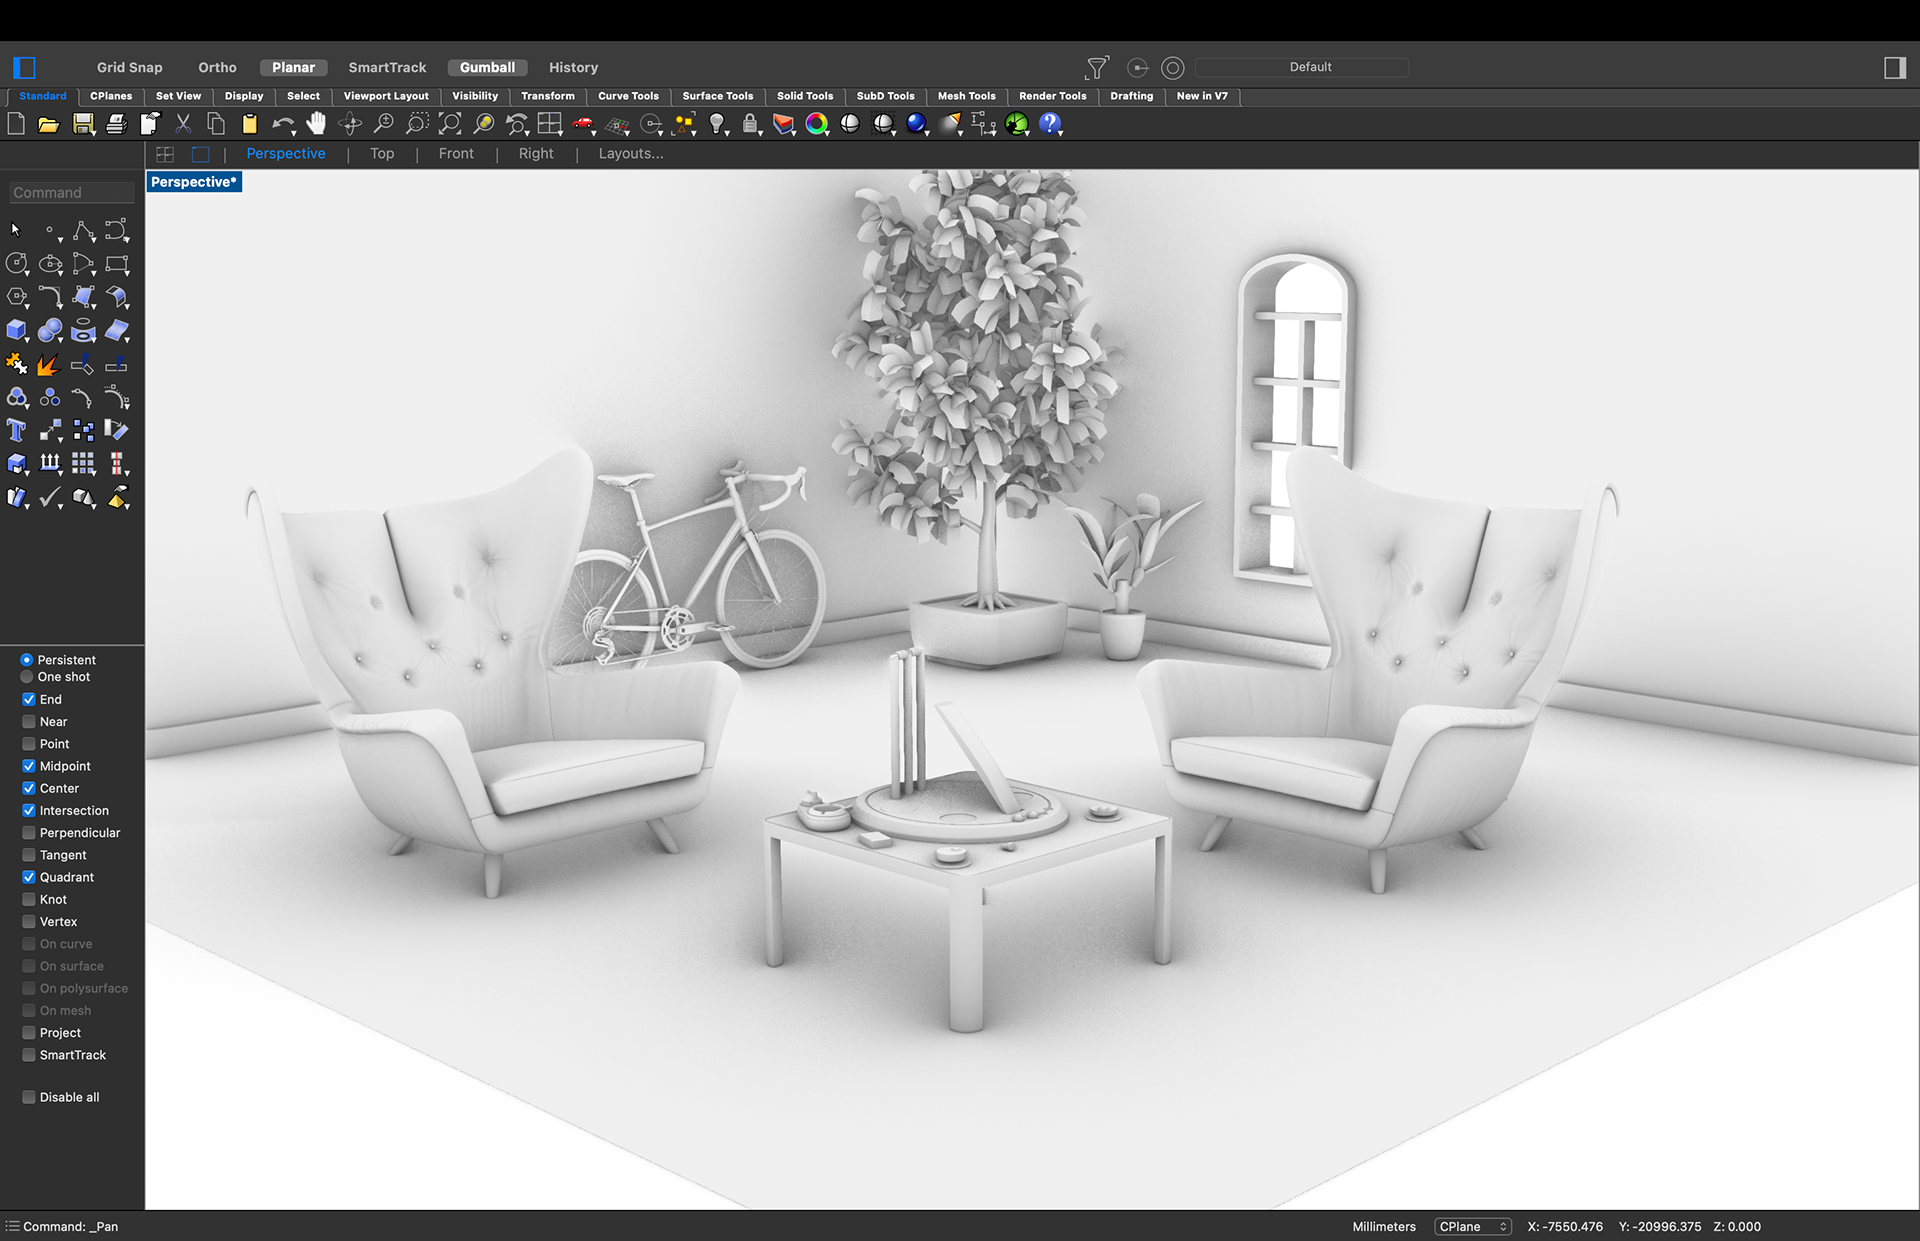Check the Disable all checkbox

29,1097
